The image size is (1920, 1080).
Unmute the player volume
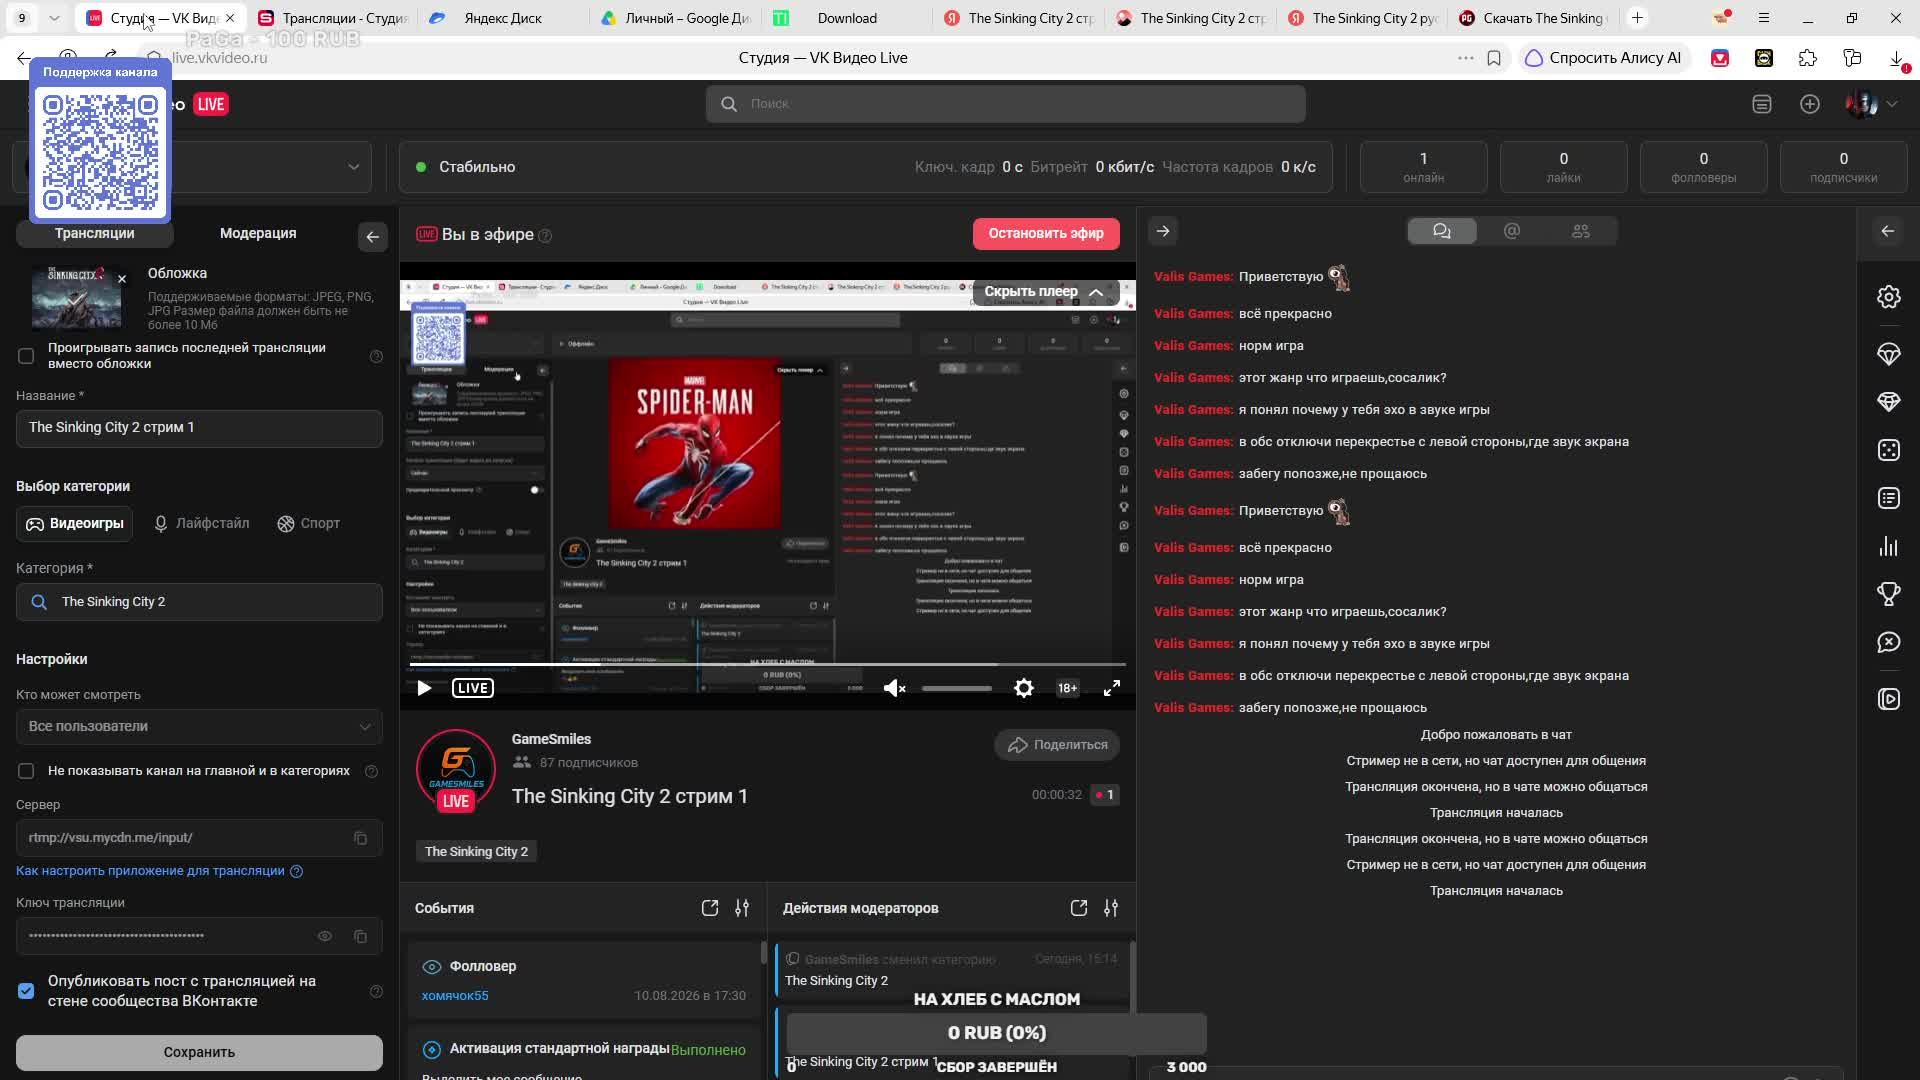894,688
